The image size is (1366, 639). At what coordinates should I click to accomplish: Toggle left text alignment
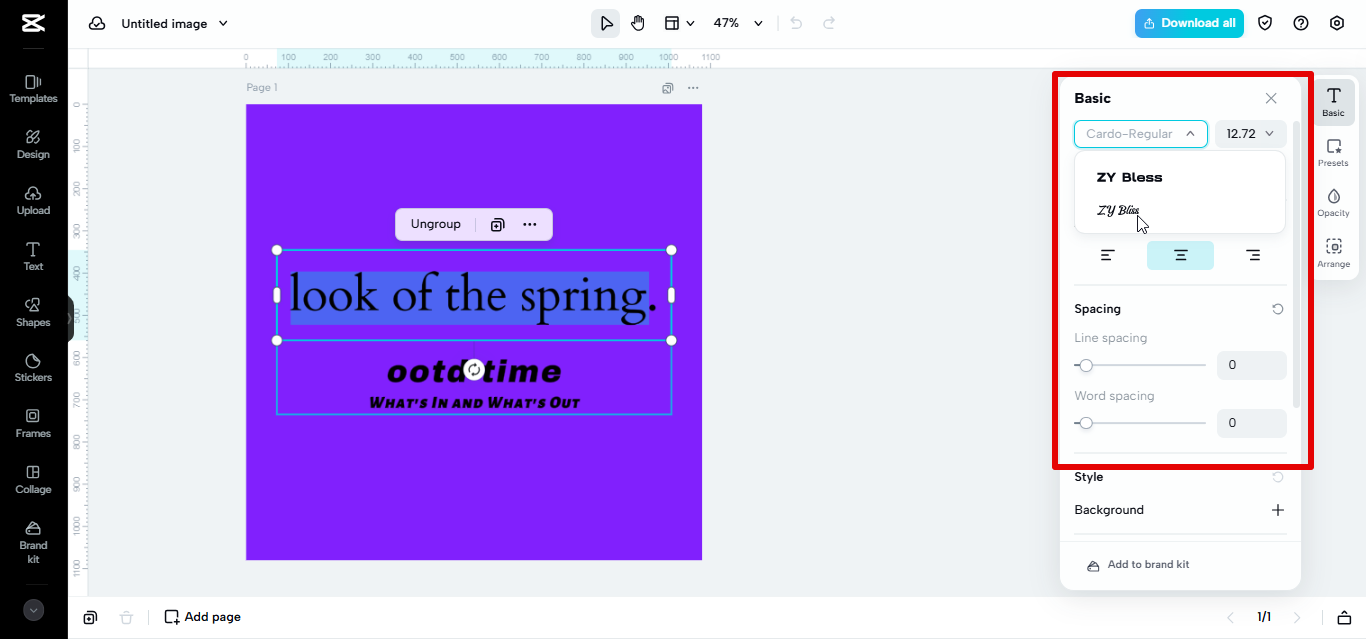pos(1107,255)
